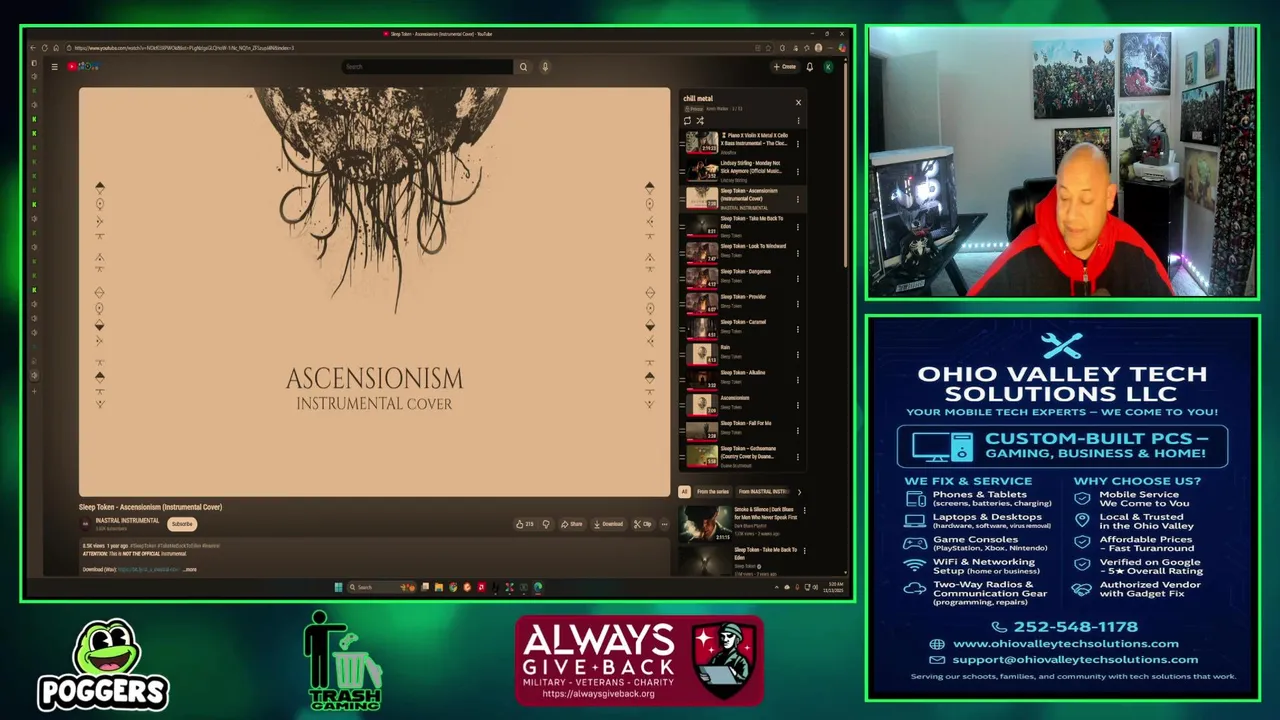1280x720 pixels.
Task: Open the INASTRAL INSTRUMENTAL channel name
Action: (127, 521)
